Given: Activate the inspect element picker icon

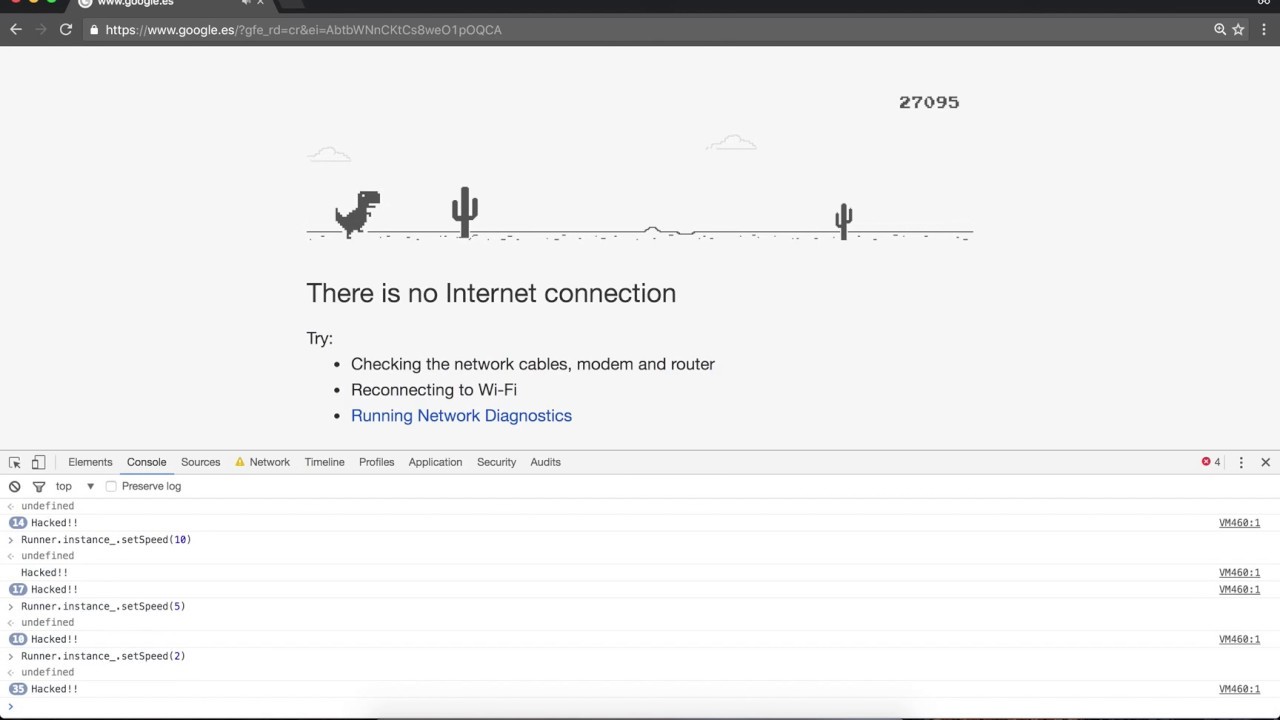Looking at the screenshot, I should coord(15,462).
